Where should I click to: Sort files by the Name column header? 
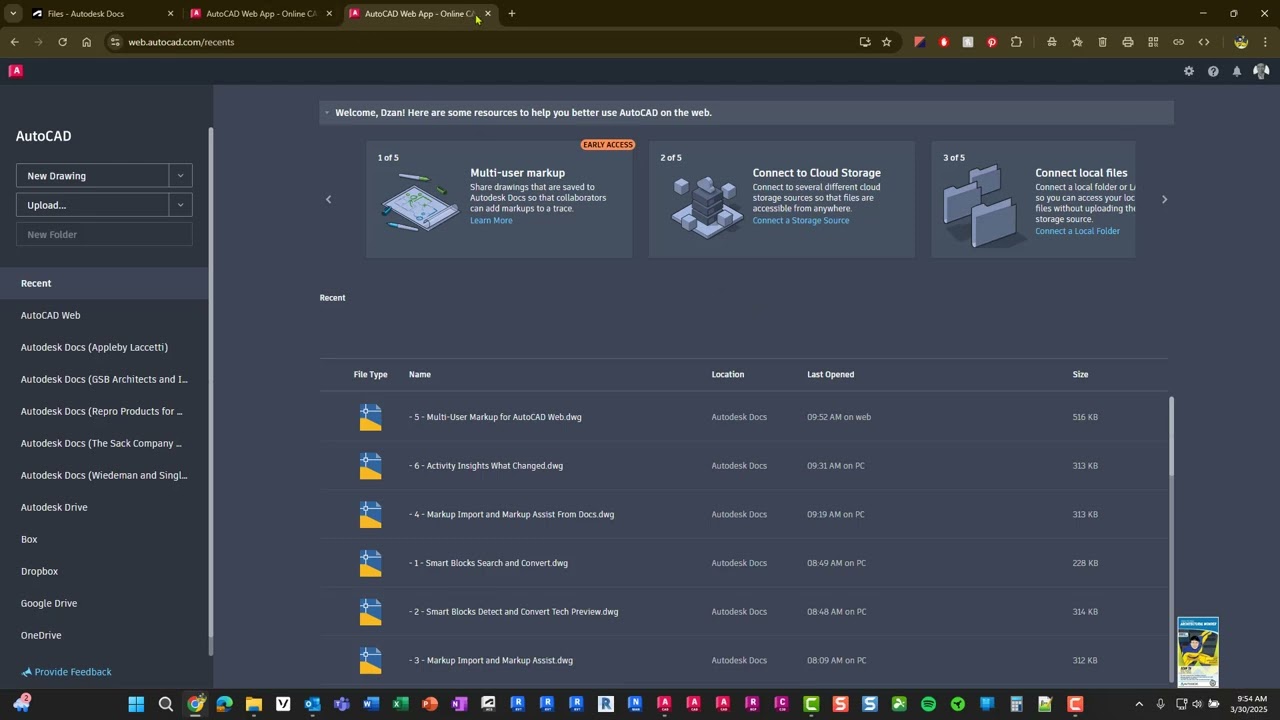coord(420,375)
